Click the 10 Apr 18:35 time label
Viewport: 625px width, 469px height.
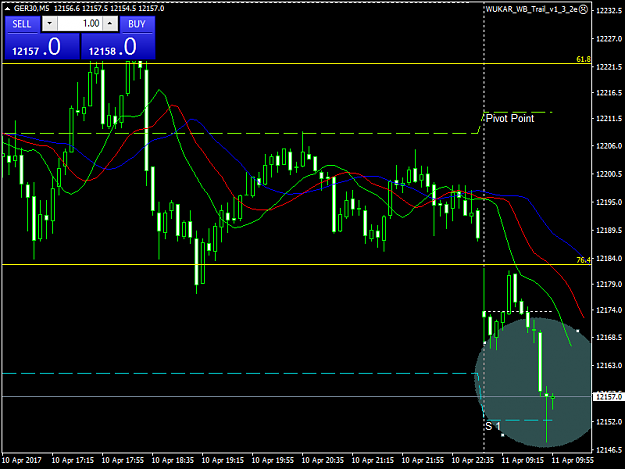pyautogui.click(x=173, y=460)
